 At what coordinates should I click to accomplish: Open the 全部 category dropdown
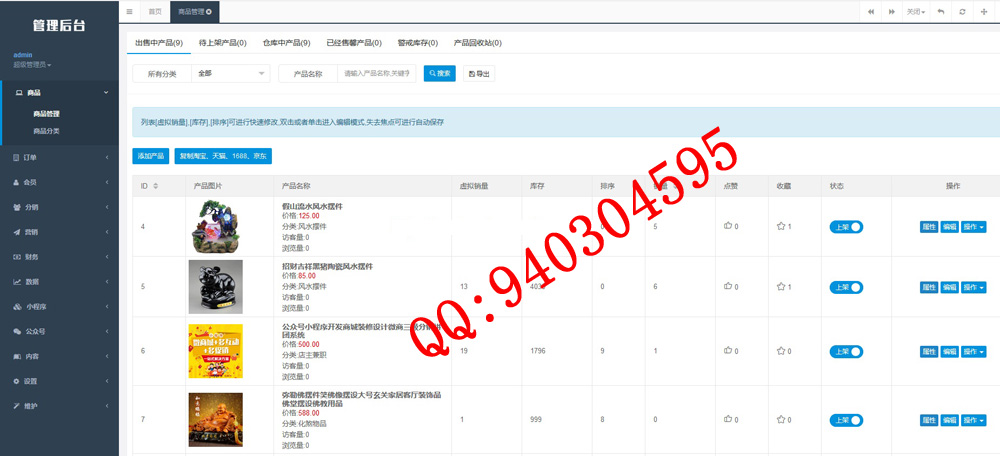[231, 73]
